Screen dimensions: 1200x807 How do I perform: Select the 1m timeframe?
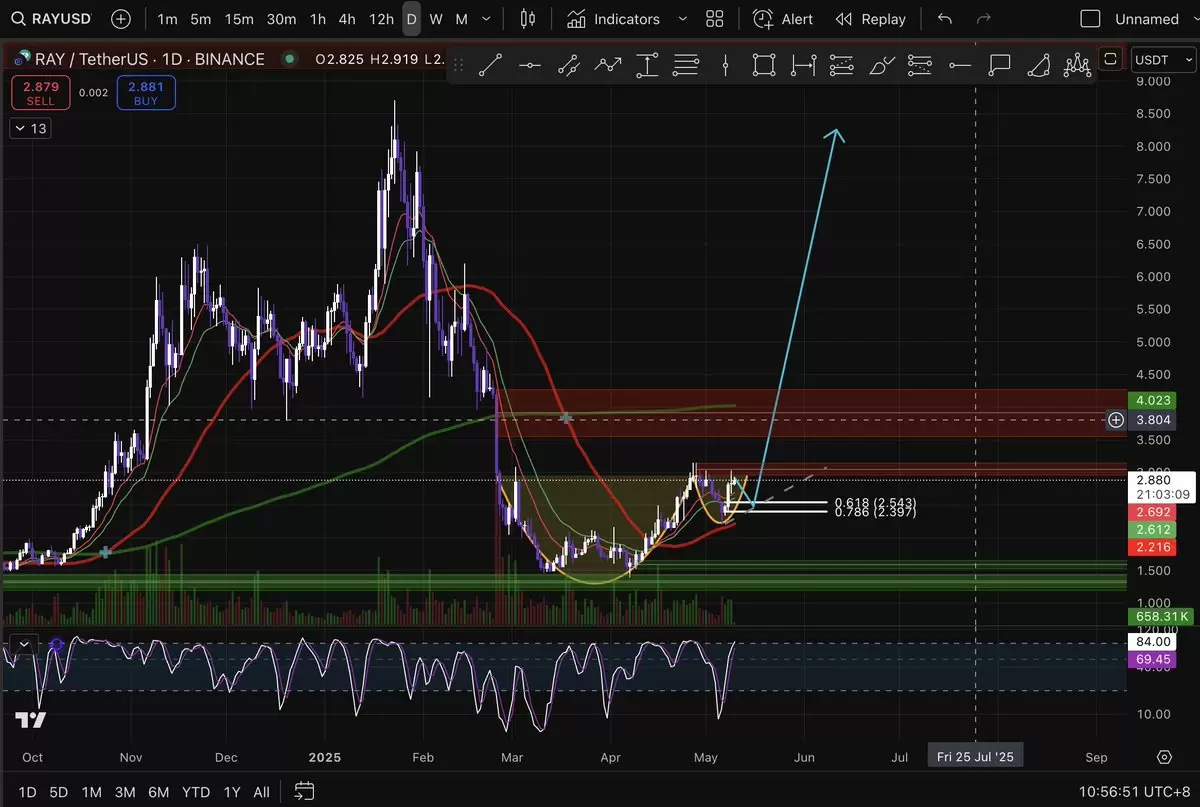point(168,19)
